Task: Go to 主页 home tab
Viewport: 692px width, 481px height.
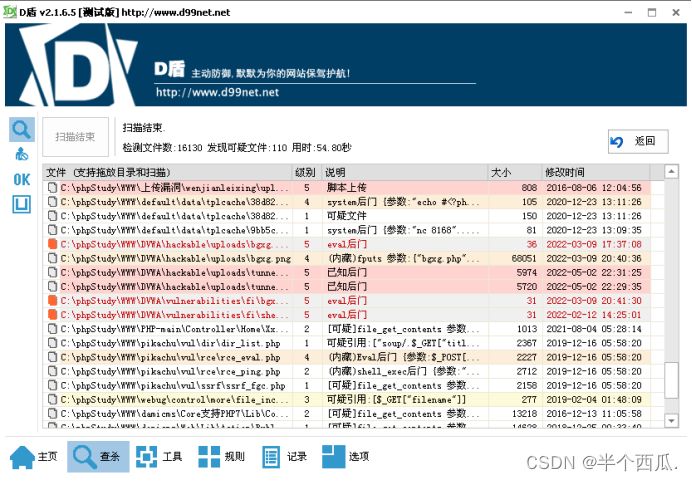Action: click(34, 456)
